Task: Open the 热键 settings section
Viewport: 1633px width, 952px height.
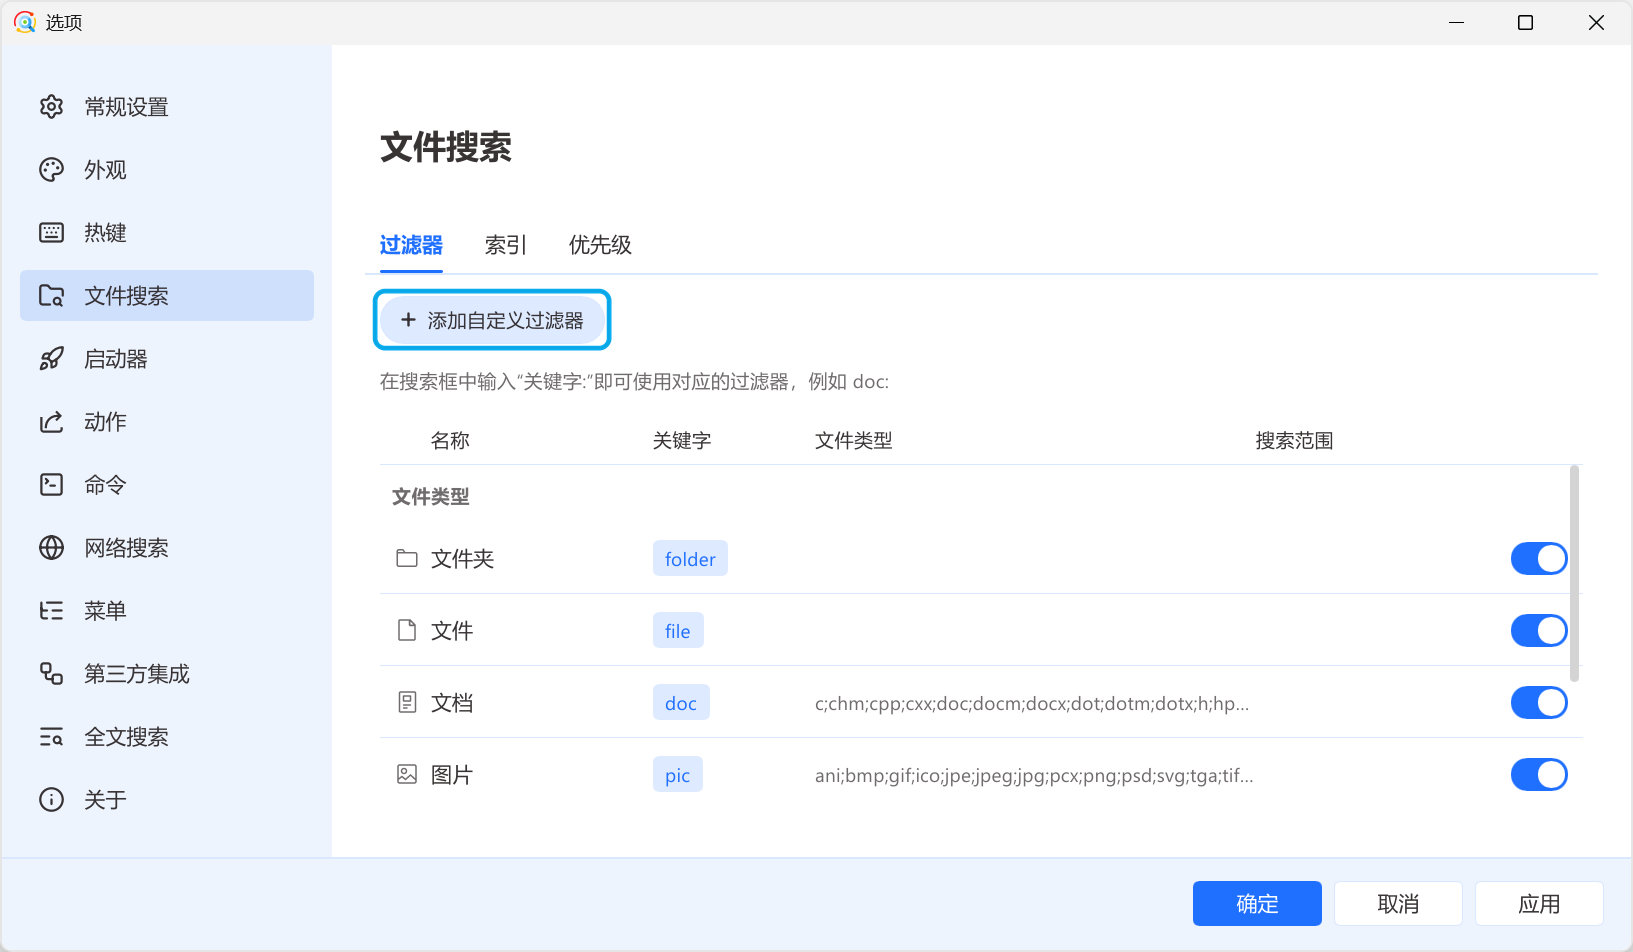Action: click(167, 233)
